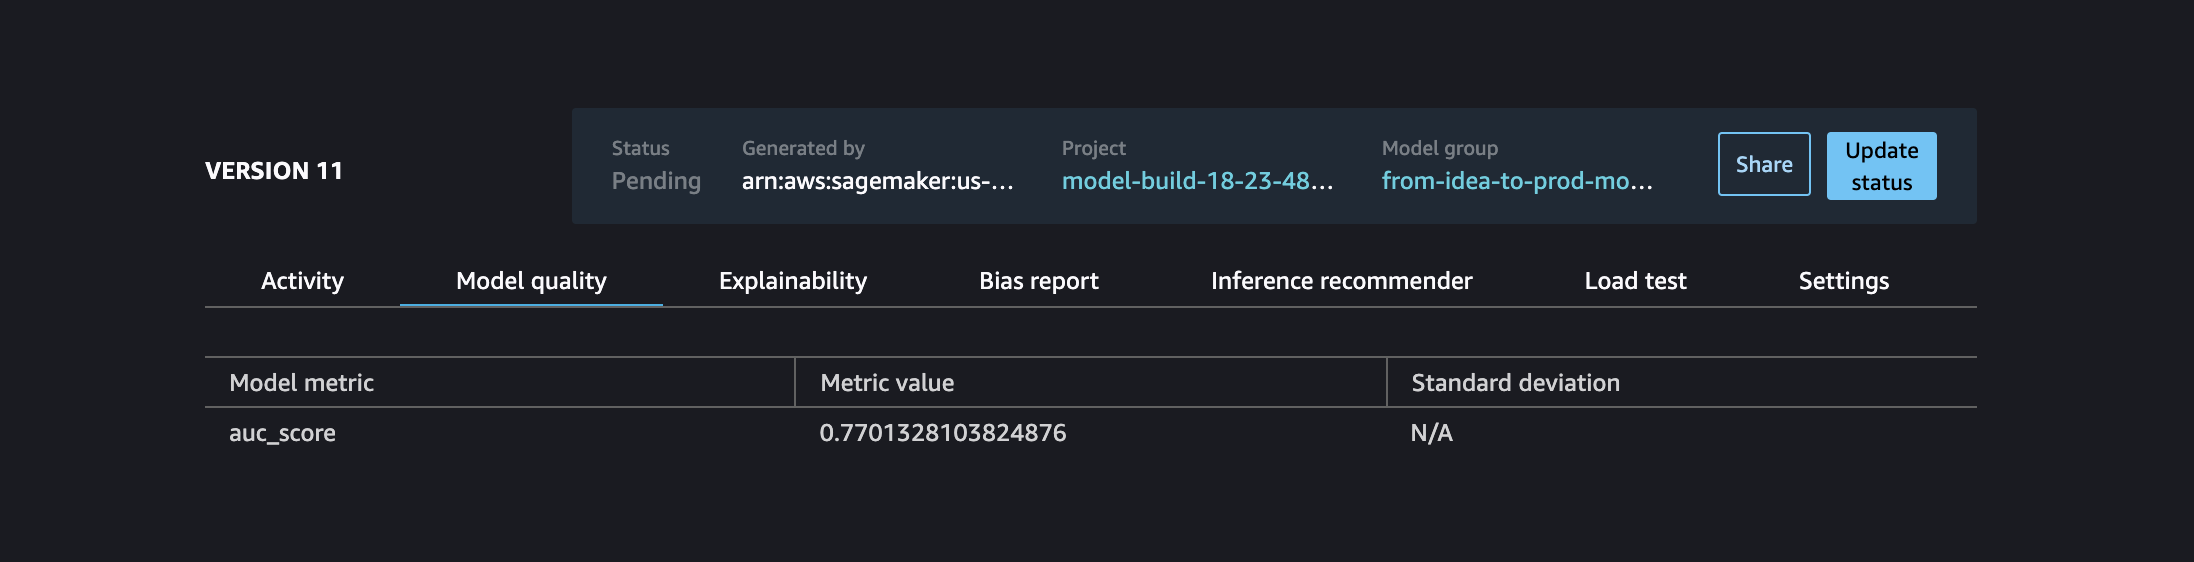Image resolution: width=2194 pixels, height=562 pixels.
Task: Click the Update status button
Action: [1882, 166]
